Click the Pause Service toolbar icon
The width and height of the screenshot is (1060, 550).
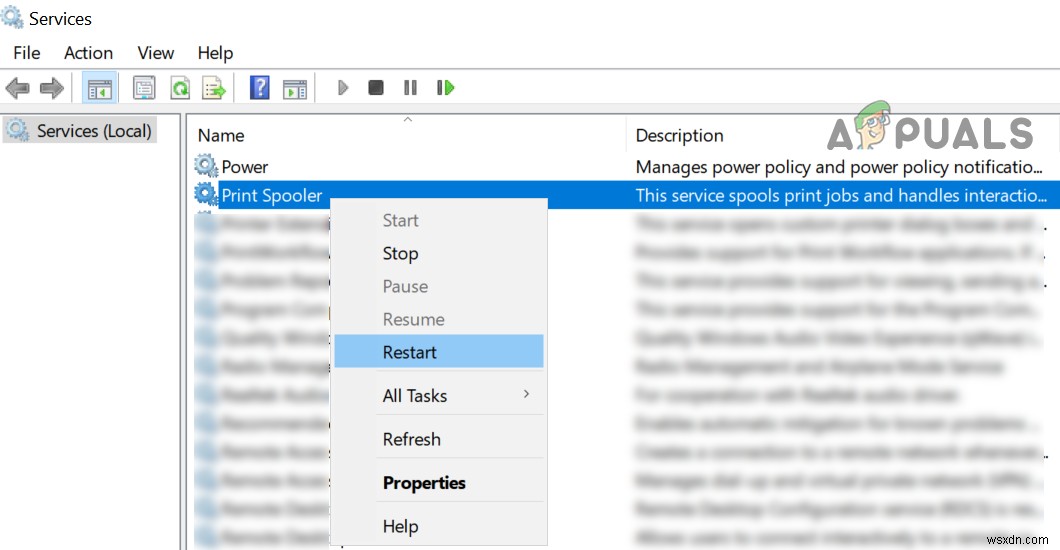click(410, 88)
